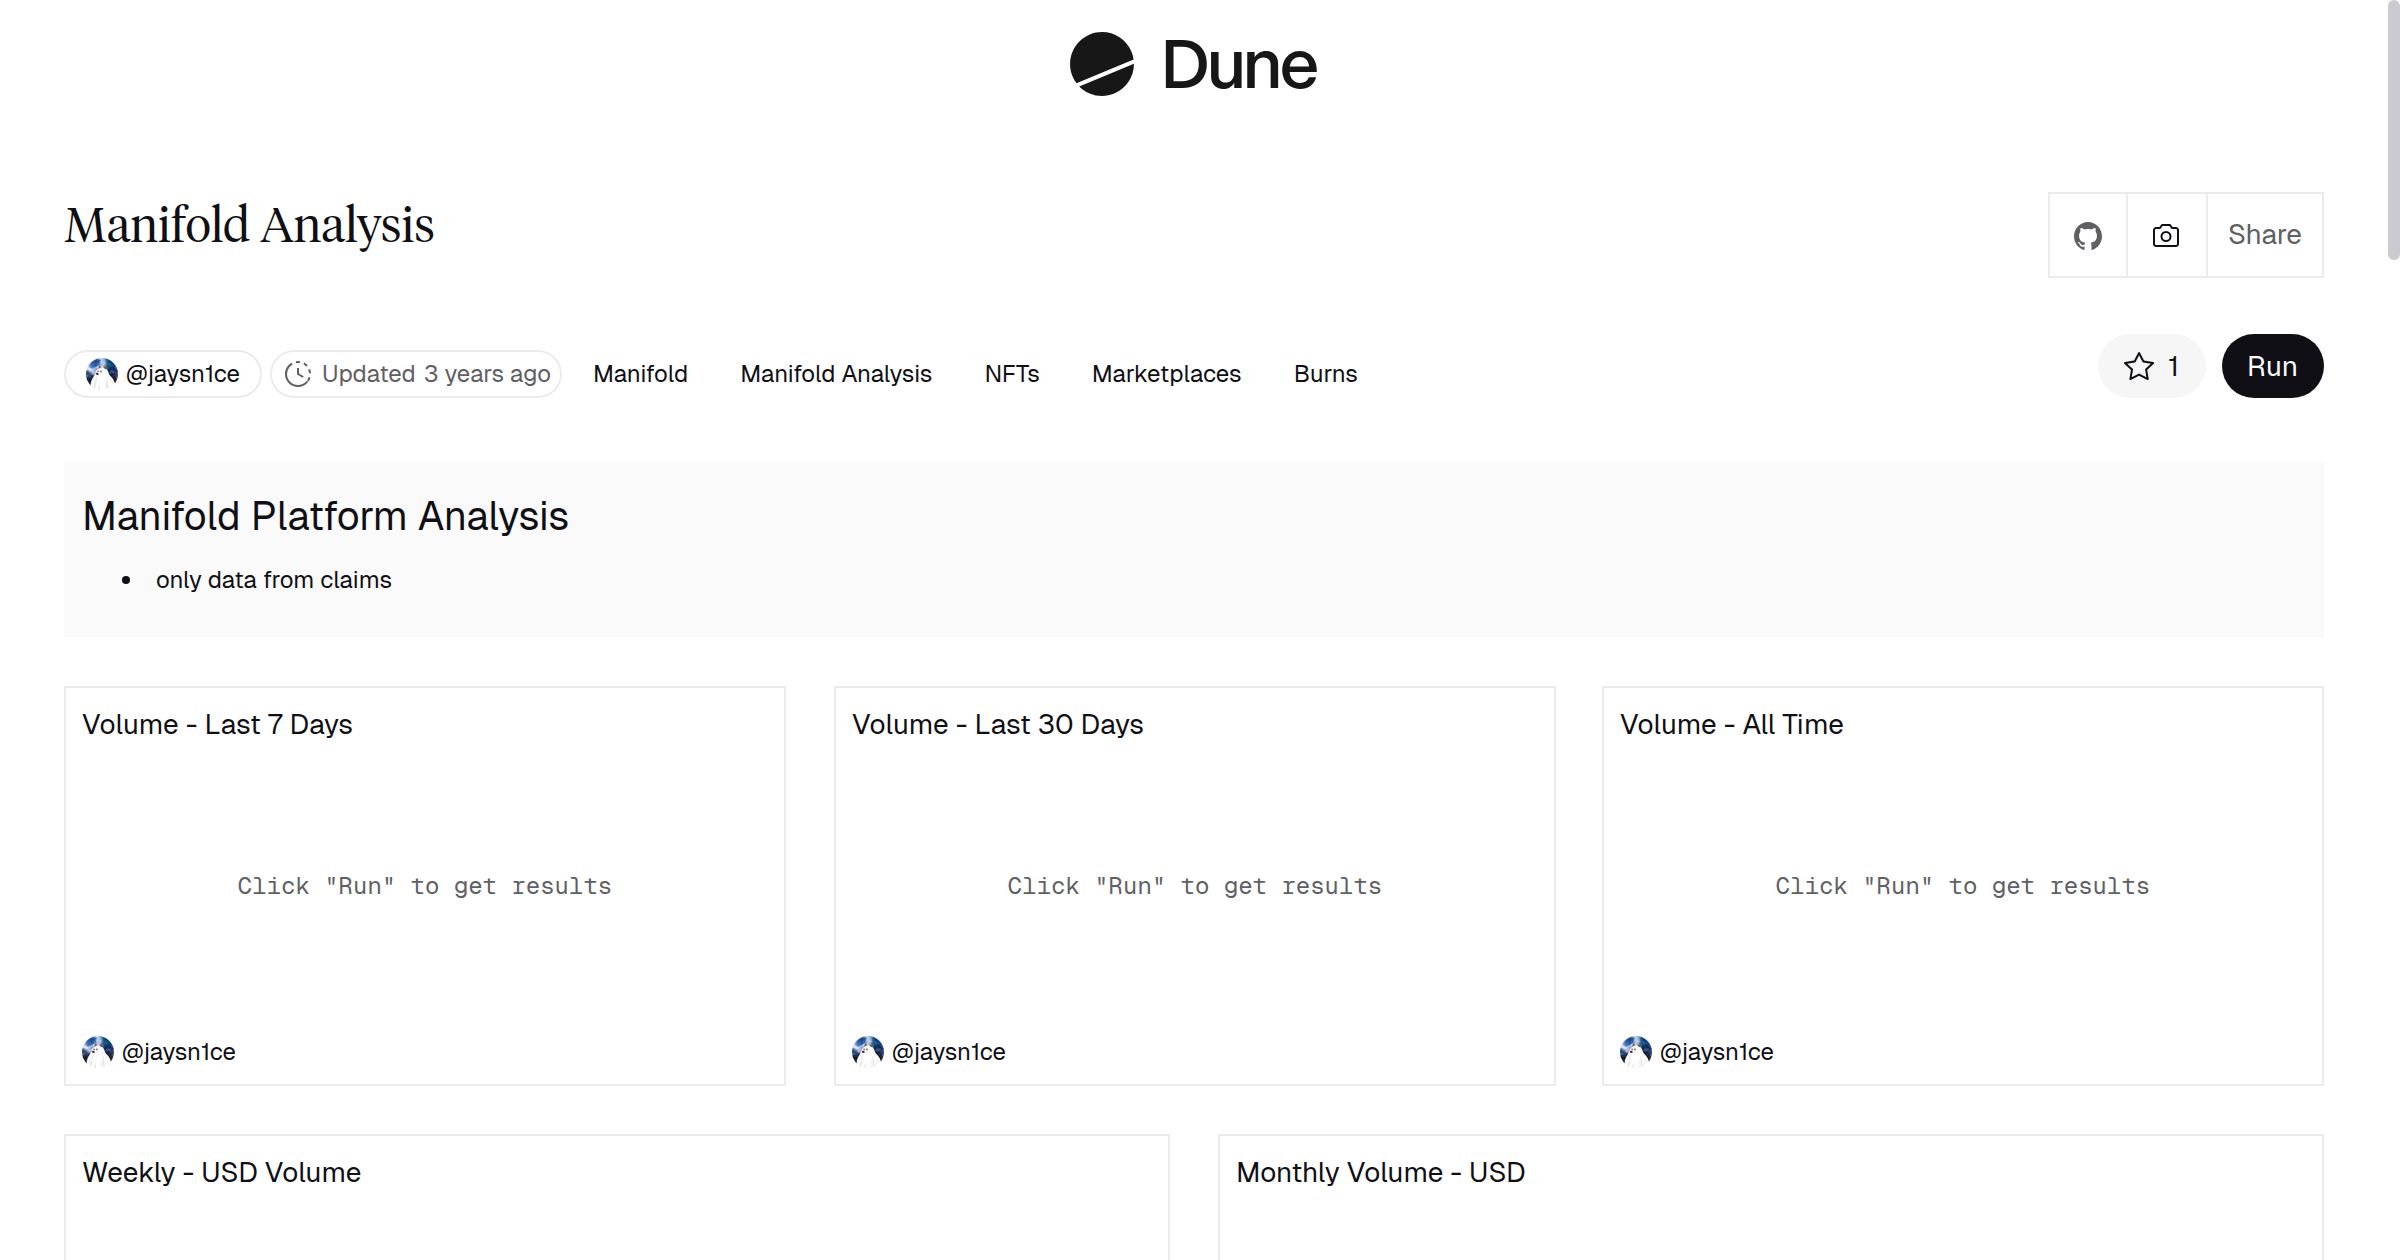This screenshot has width=2400, height=1260.
Task: Select the Manifold tag
Action: point(640,374)
